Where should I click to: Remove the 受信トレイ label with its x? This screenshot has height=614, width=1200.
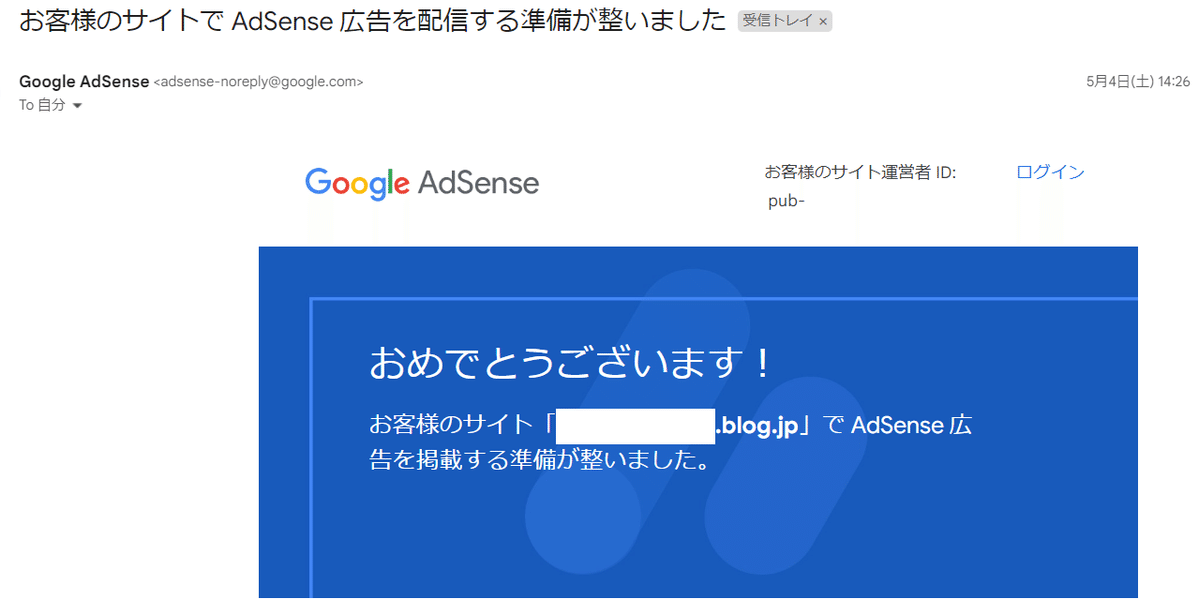click(x=823, y=21)
